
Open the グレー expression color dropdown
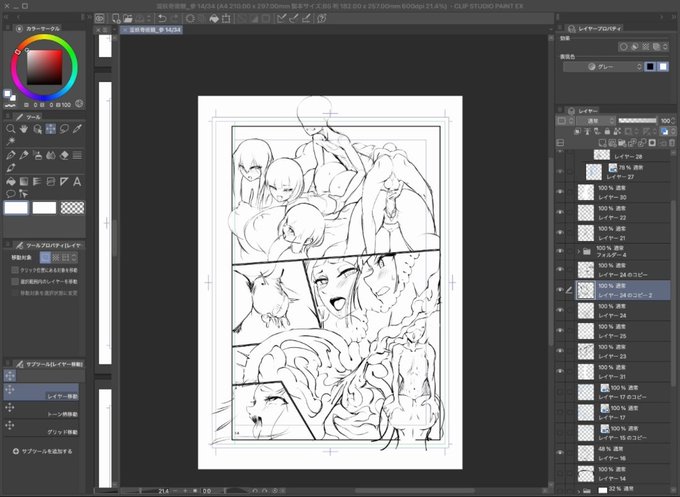pos(603,67)
